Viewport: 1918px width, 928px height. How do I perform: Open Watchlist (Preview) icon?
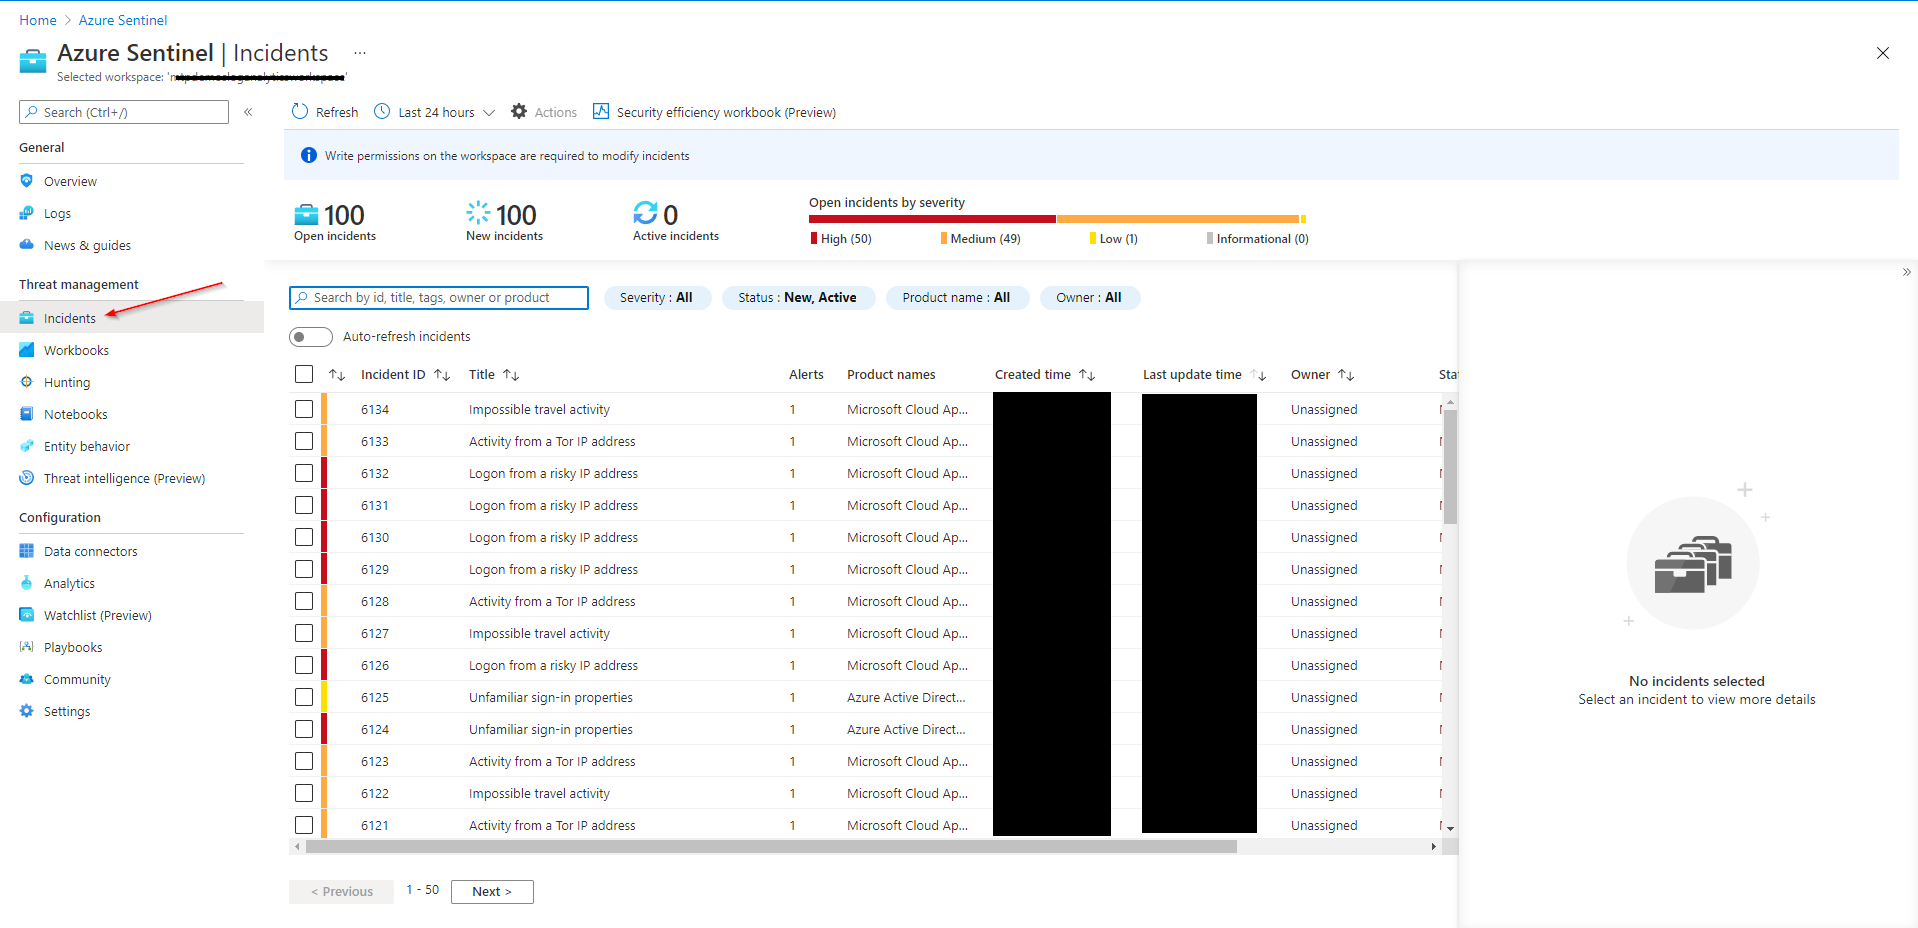pyautogui.click(x=27, y=615)
